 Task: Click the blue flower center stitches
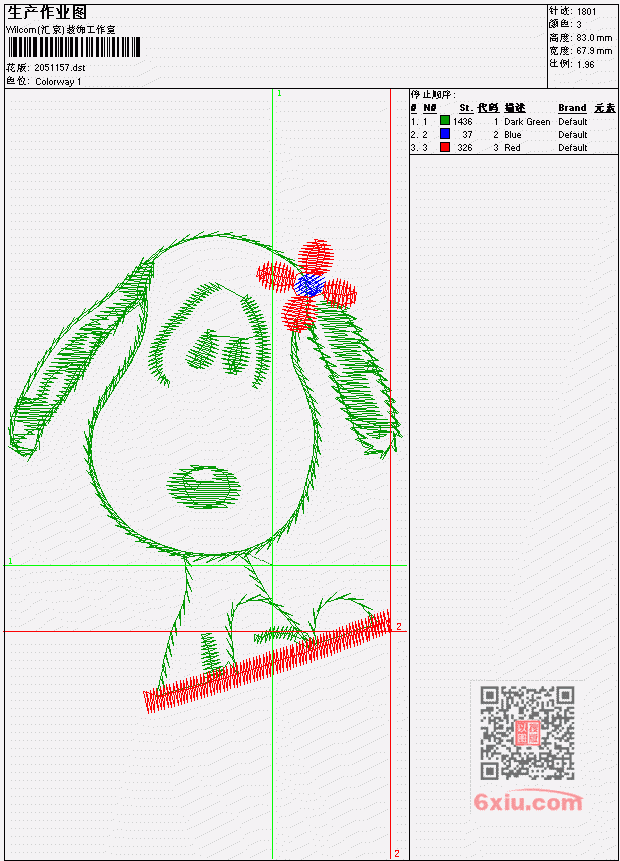[309, 285]
